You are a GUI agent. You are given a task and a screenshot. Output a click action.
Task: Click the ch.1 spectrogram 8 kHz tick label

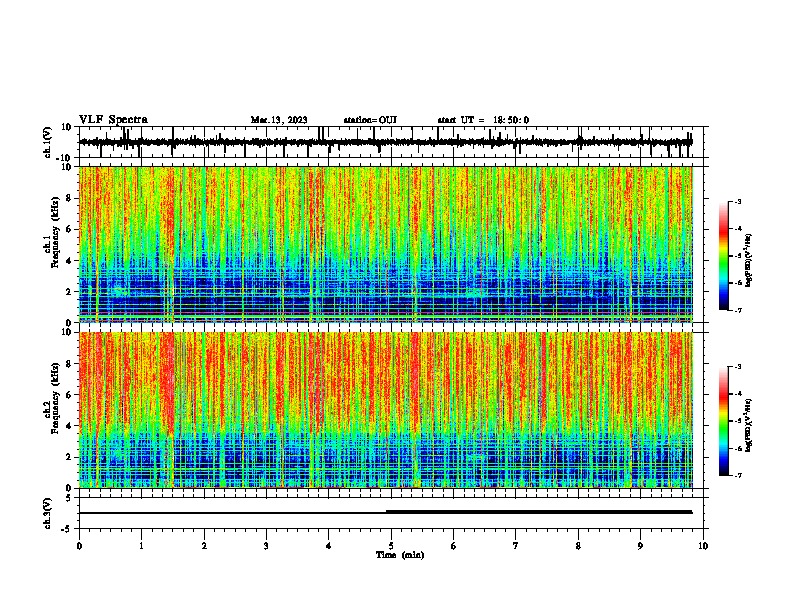69,198
